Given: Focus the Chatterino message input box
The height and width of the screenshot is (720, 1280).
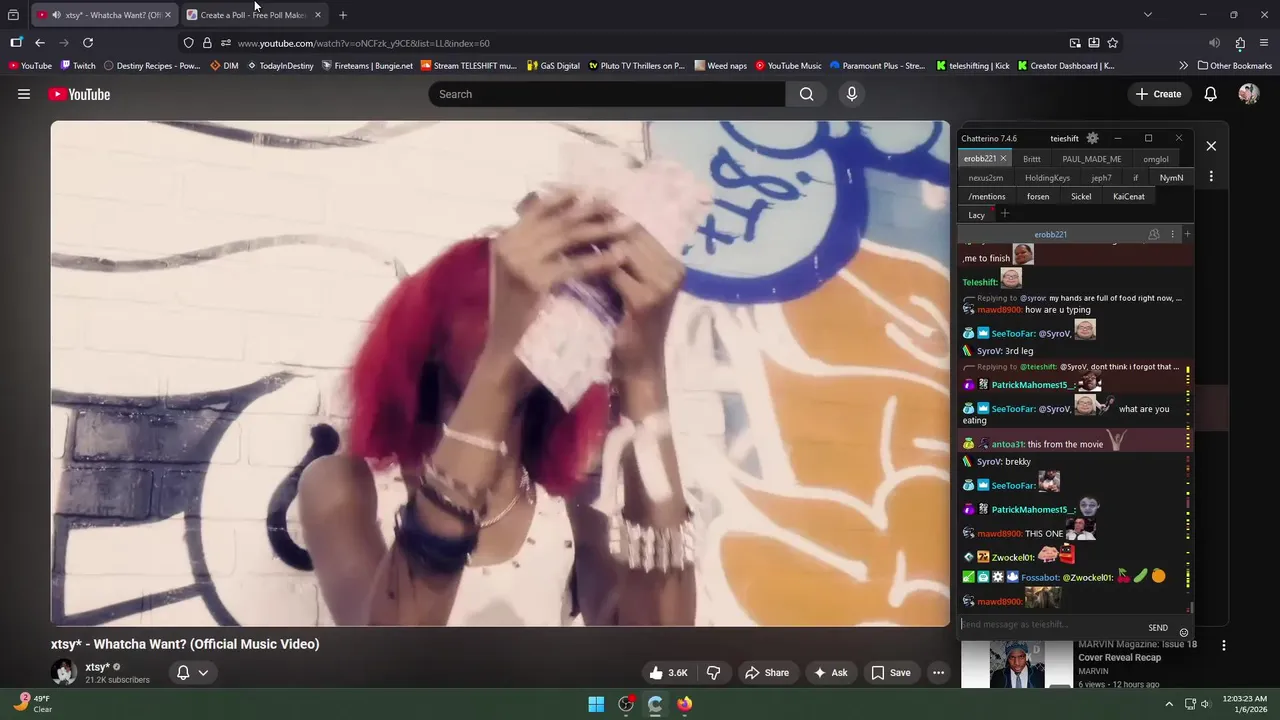Looking at the screenshot, I should click(1050, 625).
